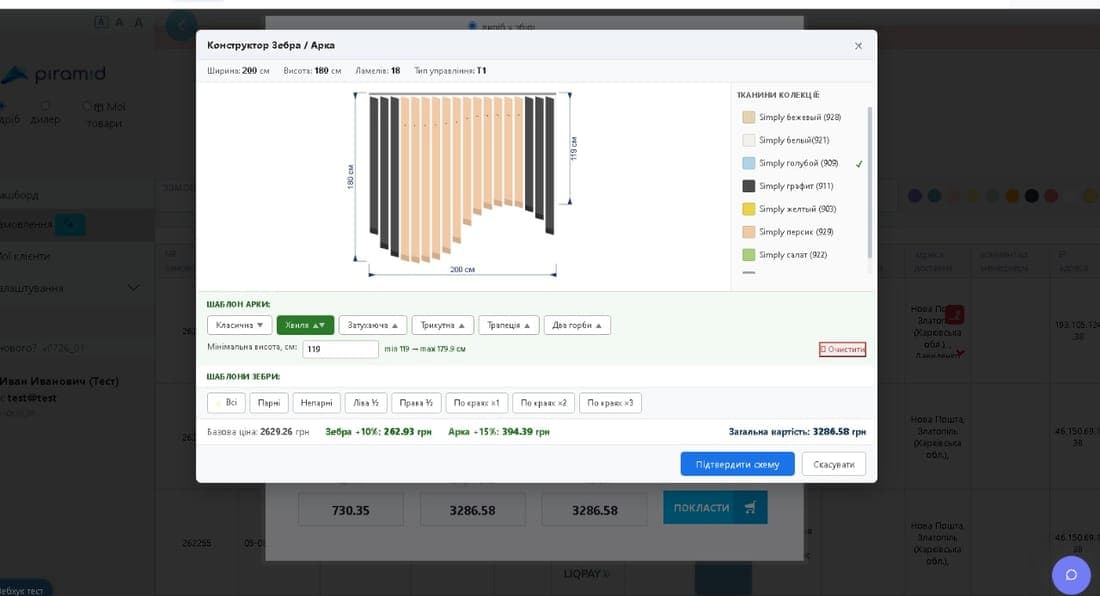Screen dimensions: 1100x596
Task: Apply zebra template Ліва ½
Action: point(365,403)
